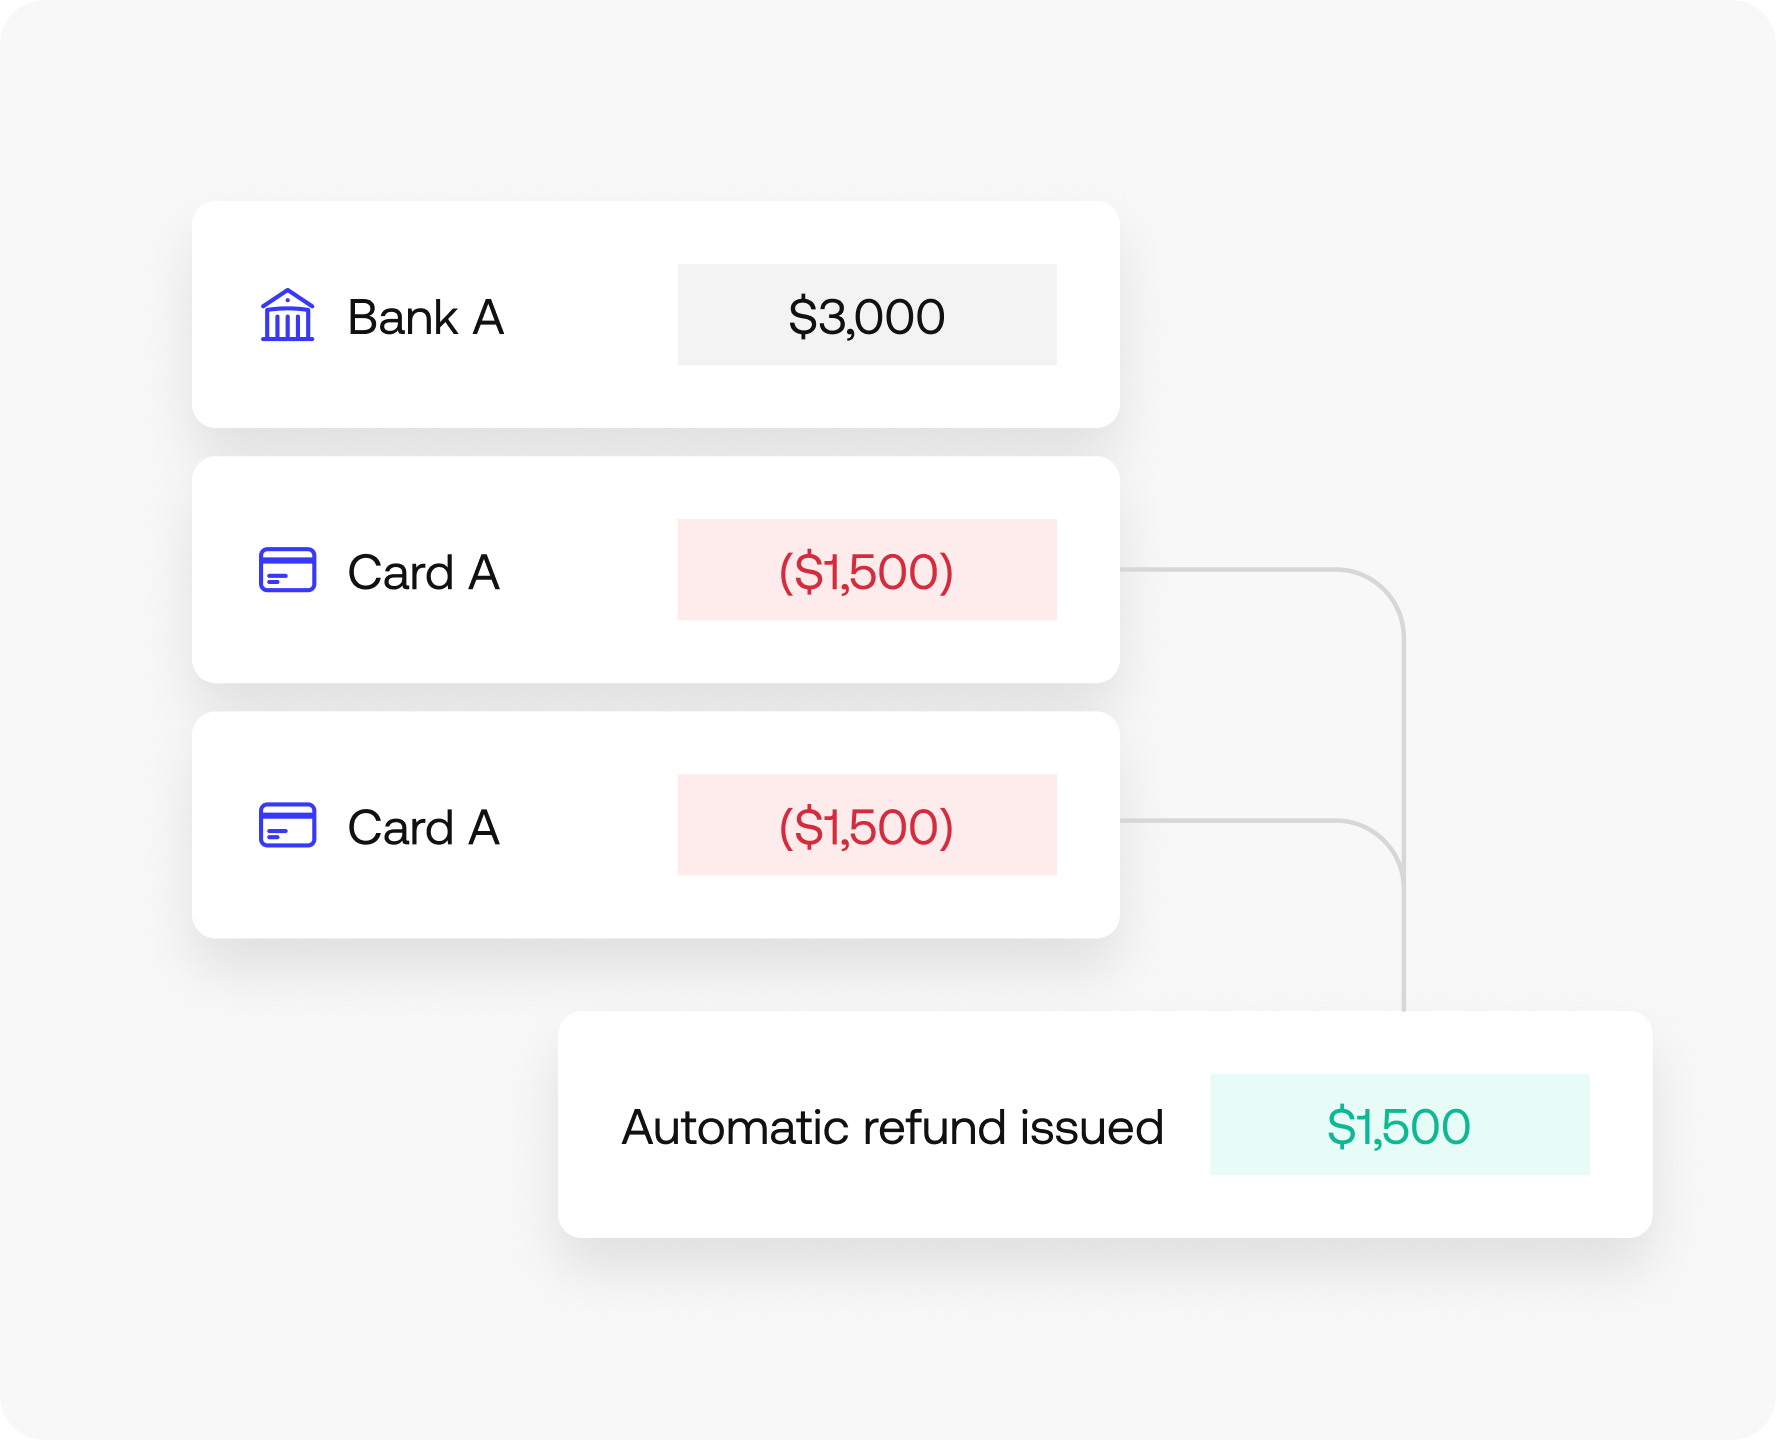Viewport: 1776px width, 1440px height.
Task: Click the upper red ($1,500) amount box
Action: (x=866, y=570)
